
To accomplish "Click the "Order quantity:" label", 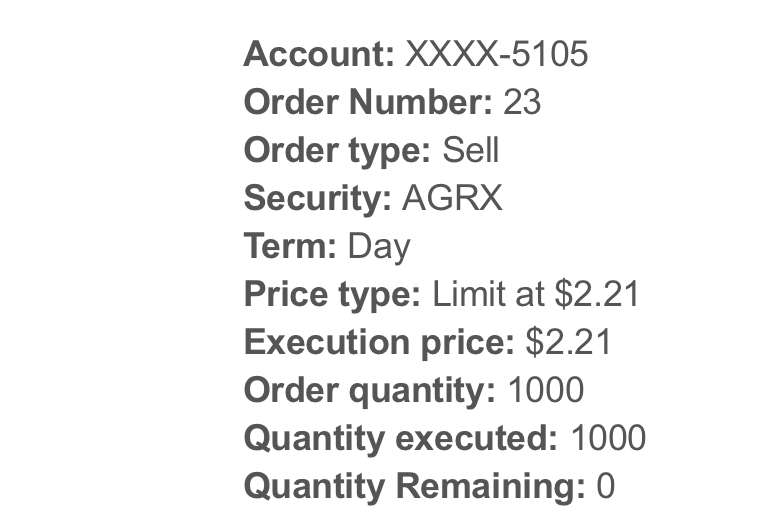I will tap(369, 390).
